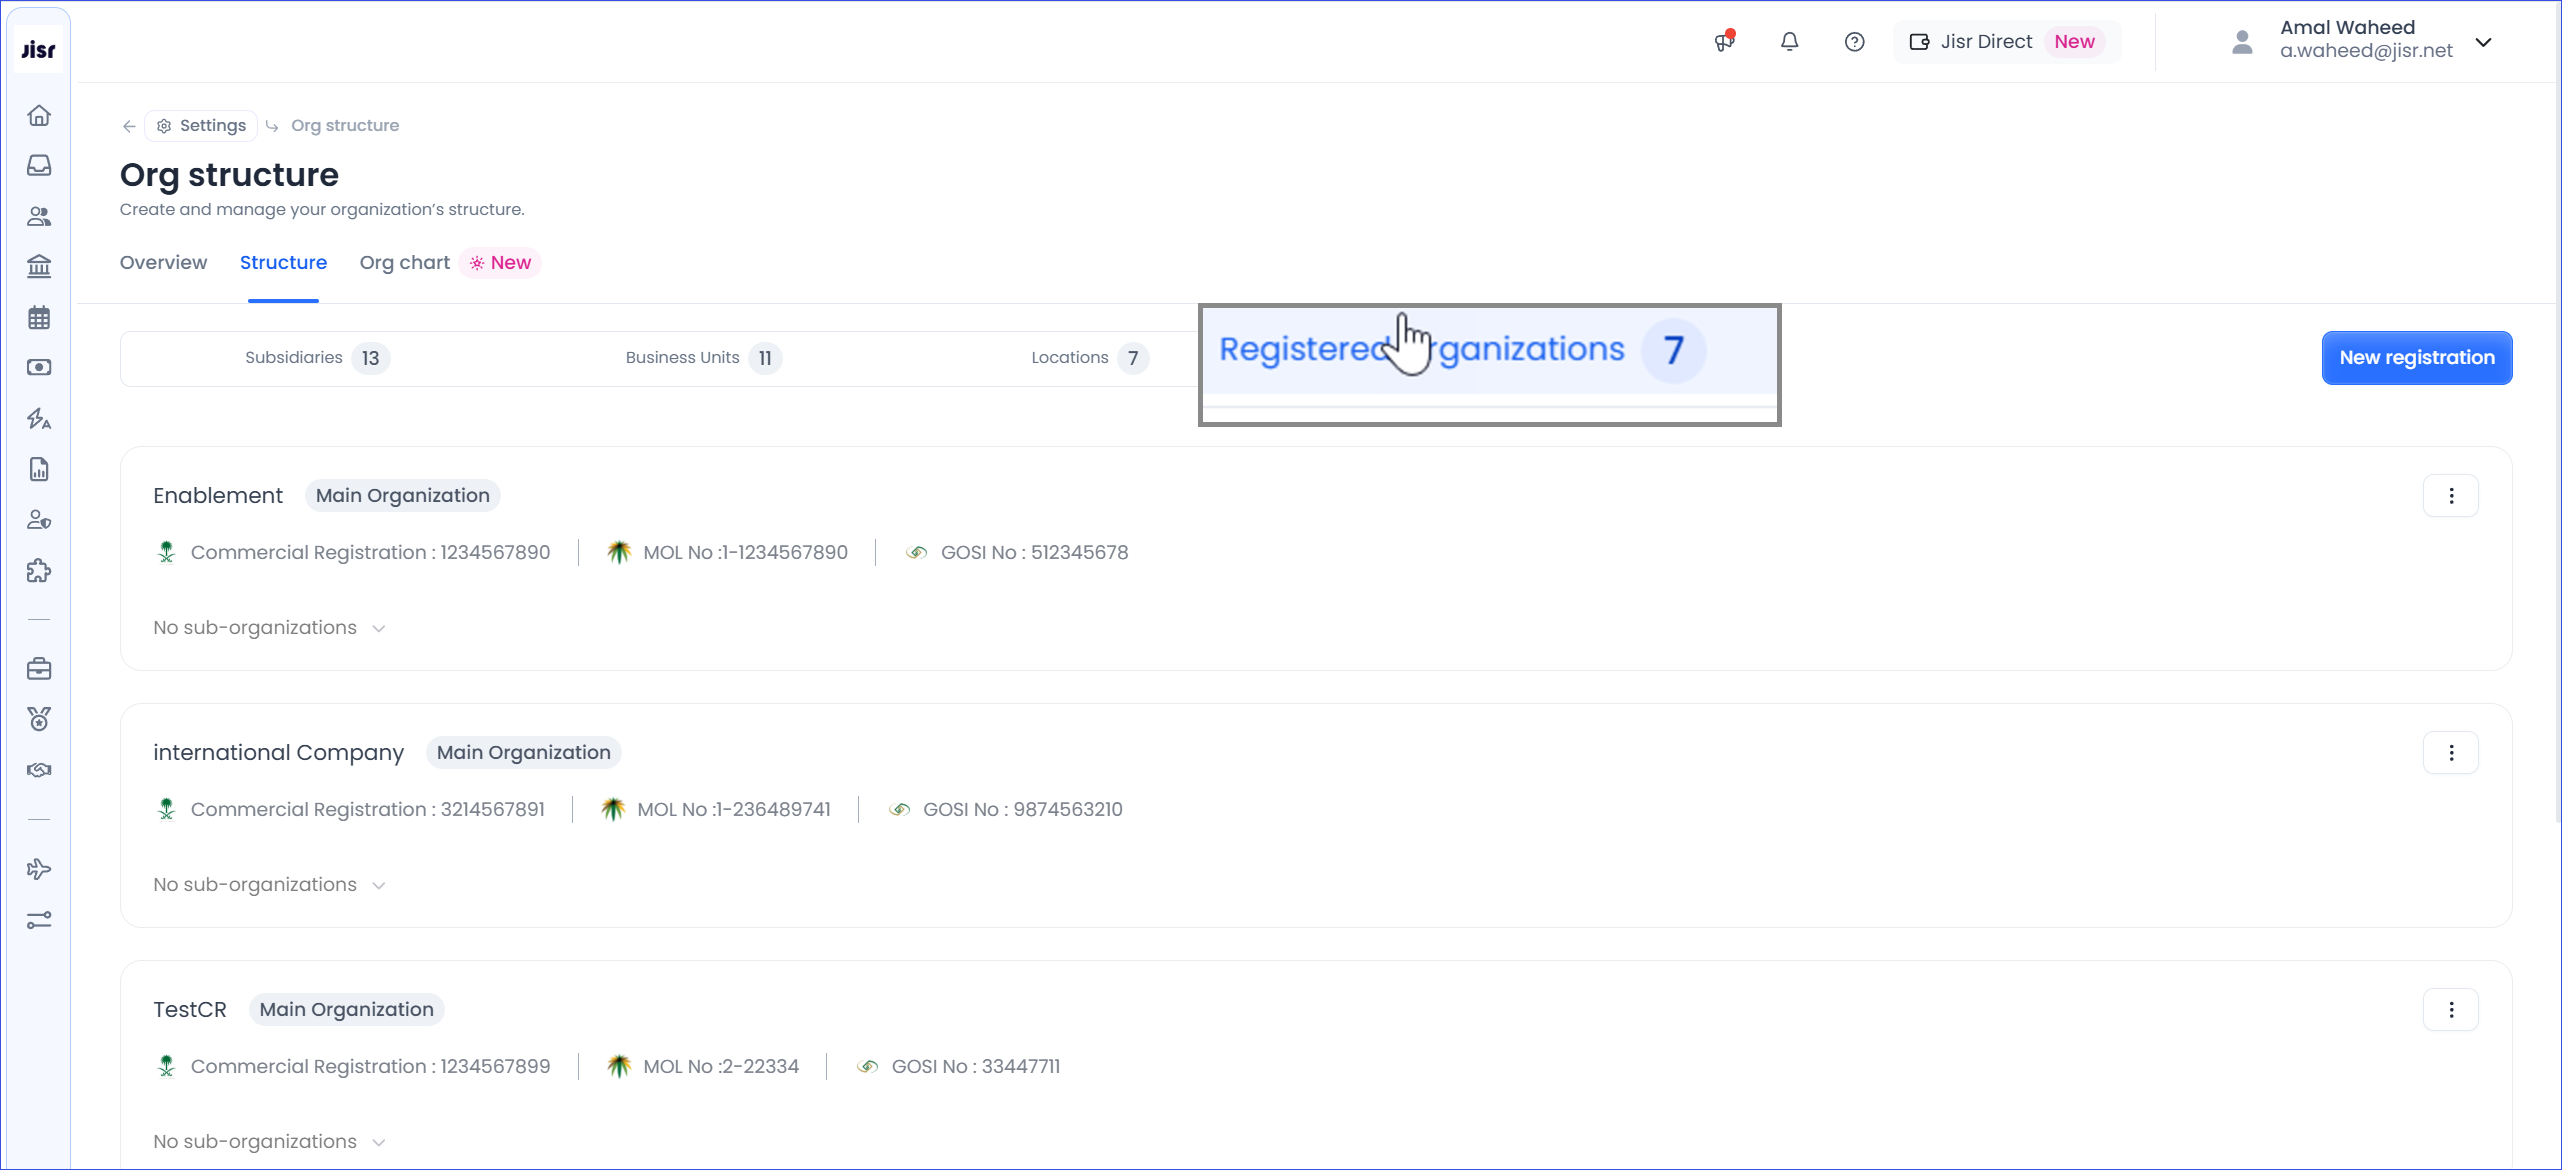Click the calendar sidebar icon
2562x1170 pixels.
(x=39, y=318)
